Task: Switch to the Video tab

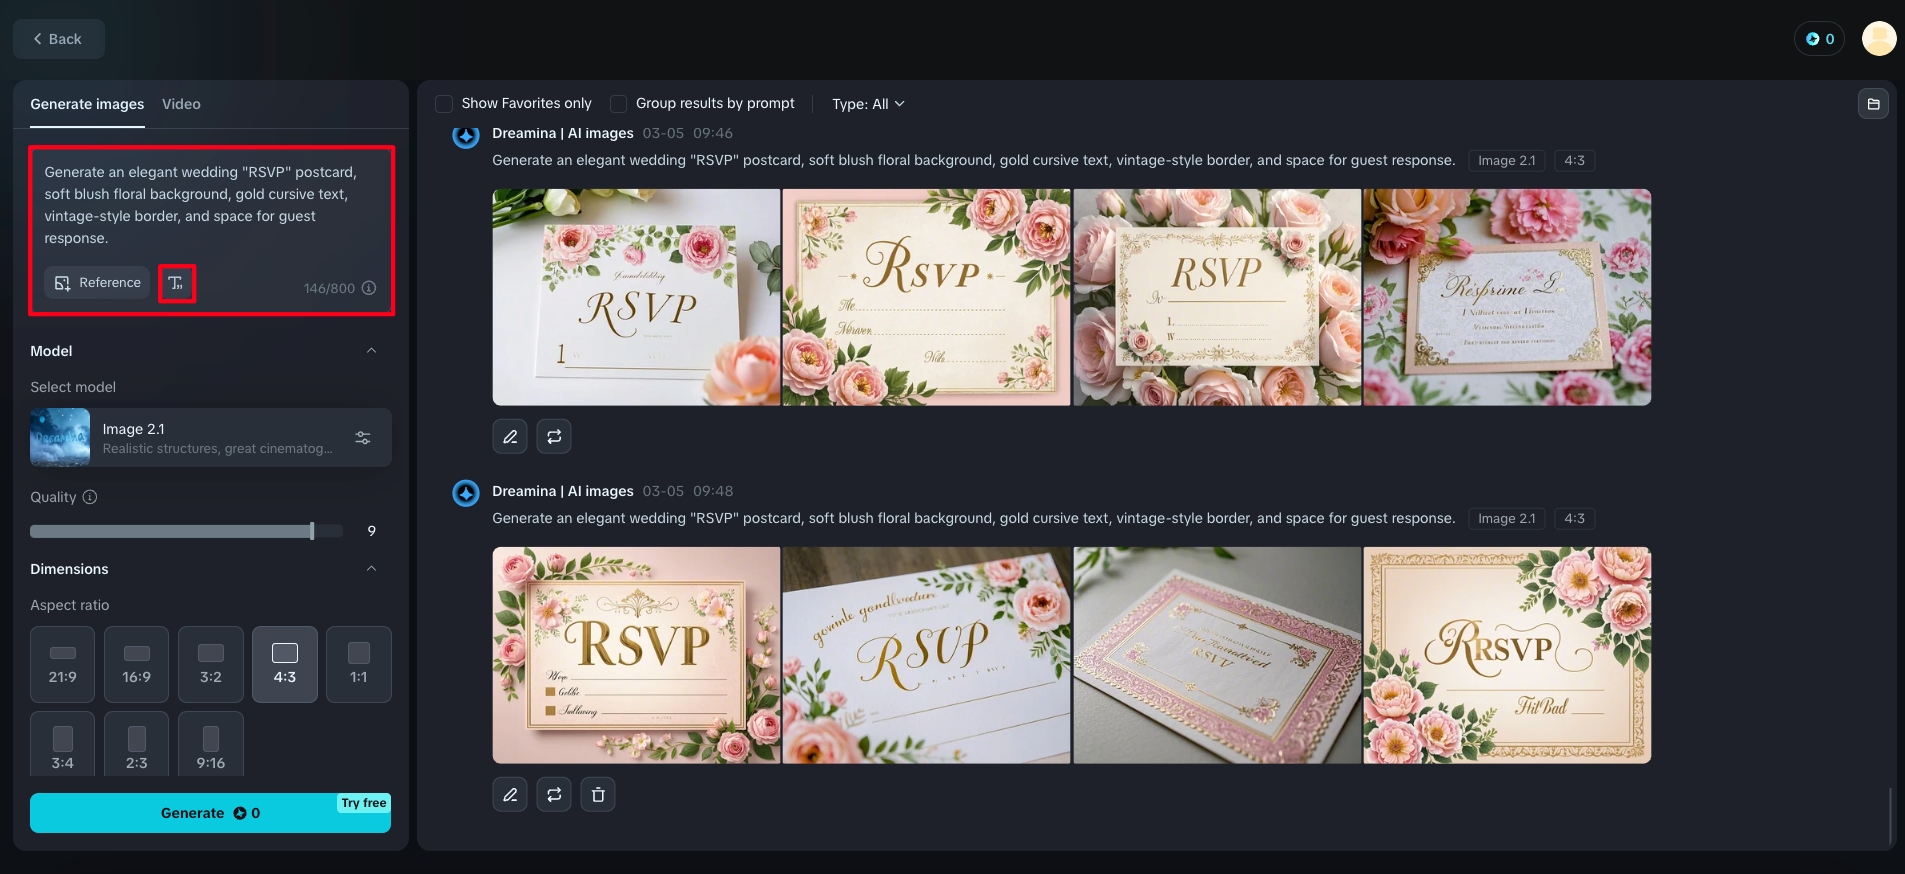Action: coord(181,104)
